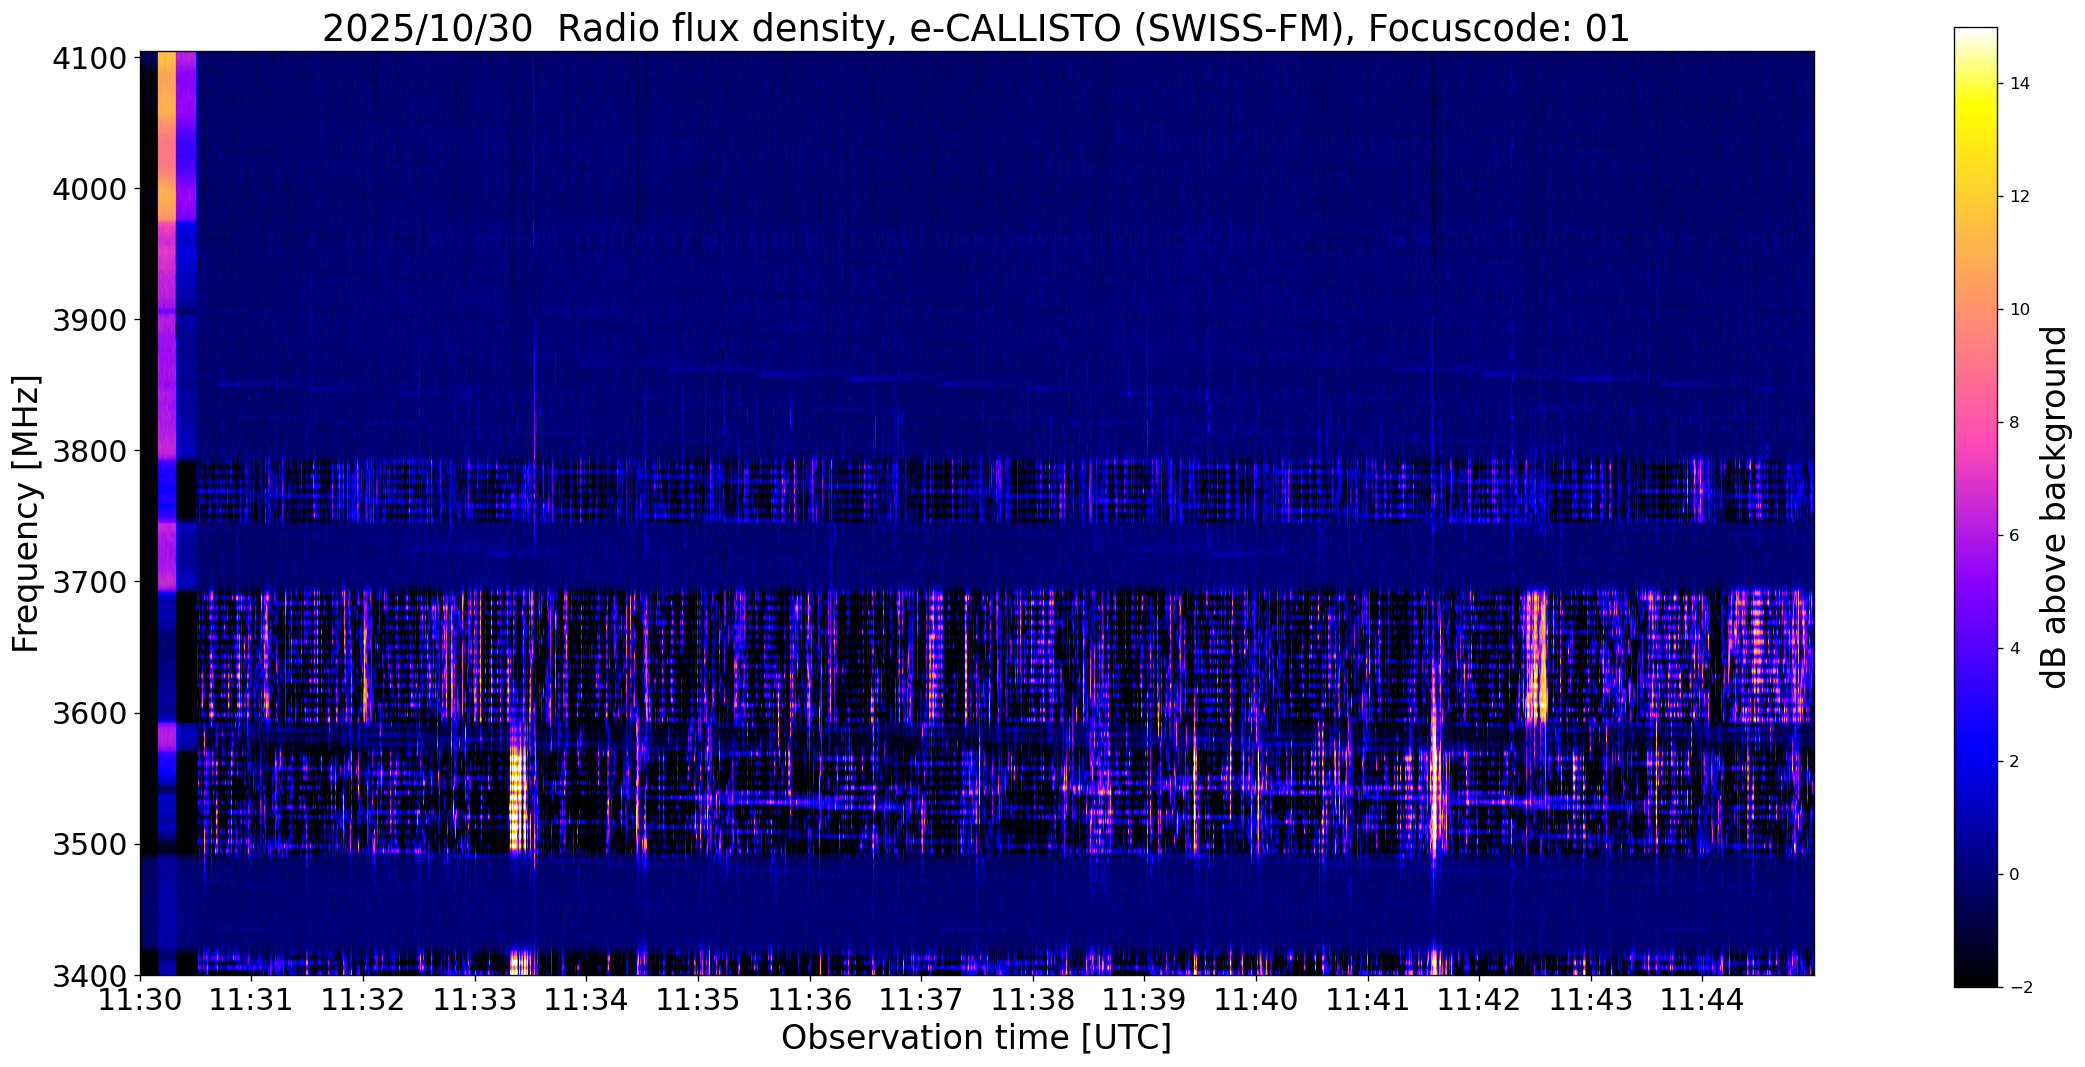Viewport: 2085px width, 1067px height.
Task: Select the colorbar tick value 8
Action: (x=2014, y=423)
